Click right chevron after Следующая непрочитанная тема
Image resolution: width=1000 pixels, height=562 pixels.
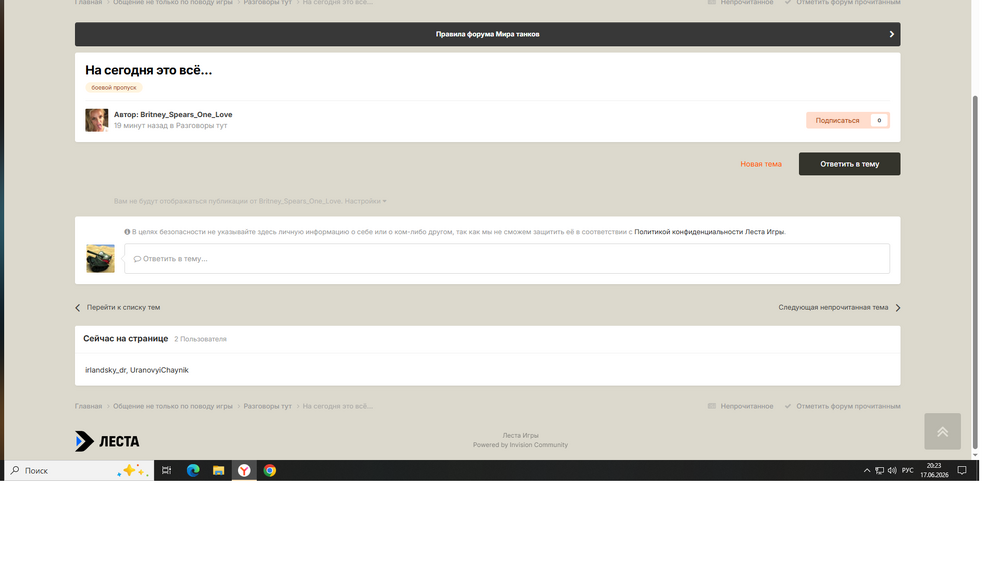pyautogui.click(x=897, y=307)
